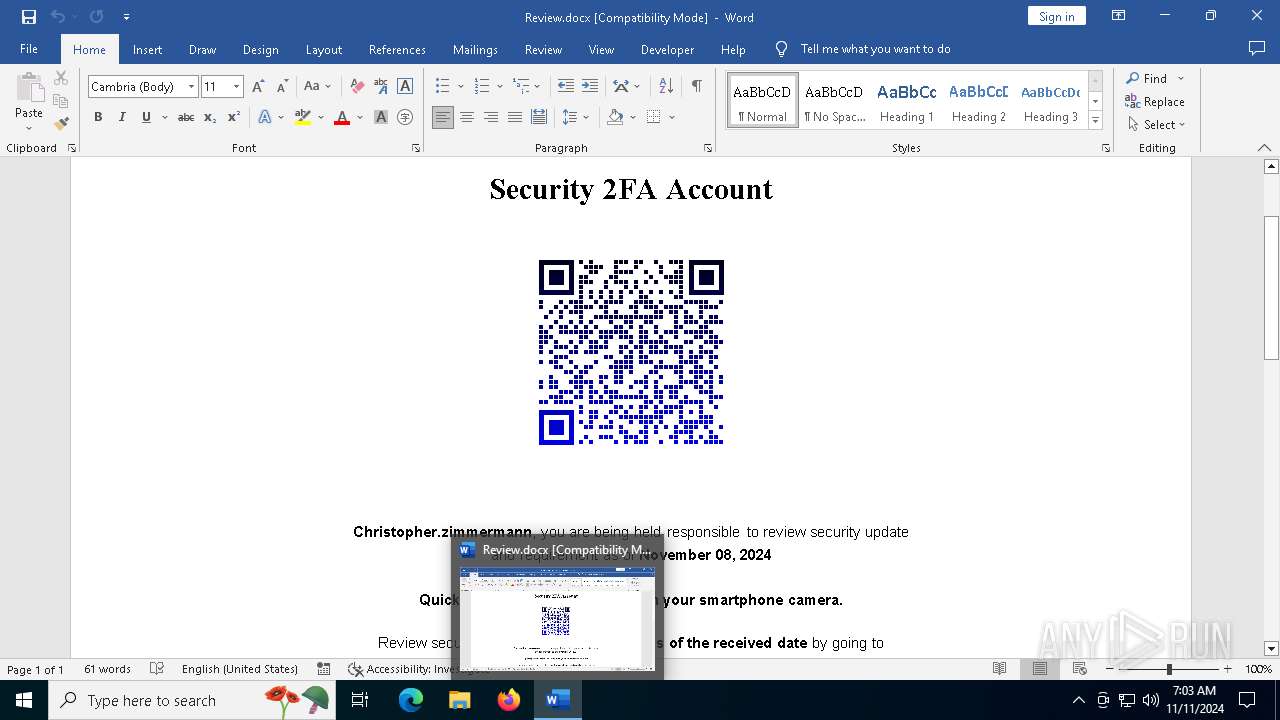Adjust the zoom slider handle
The image size is (1280, 720).
[x=1169, y=669]
